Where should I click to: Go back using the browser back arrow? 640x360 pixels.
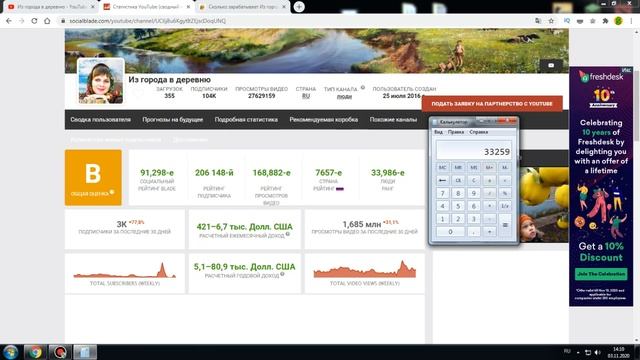pos(9,21)
